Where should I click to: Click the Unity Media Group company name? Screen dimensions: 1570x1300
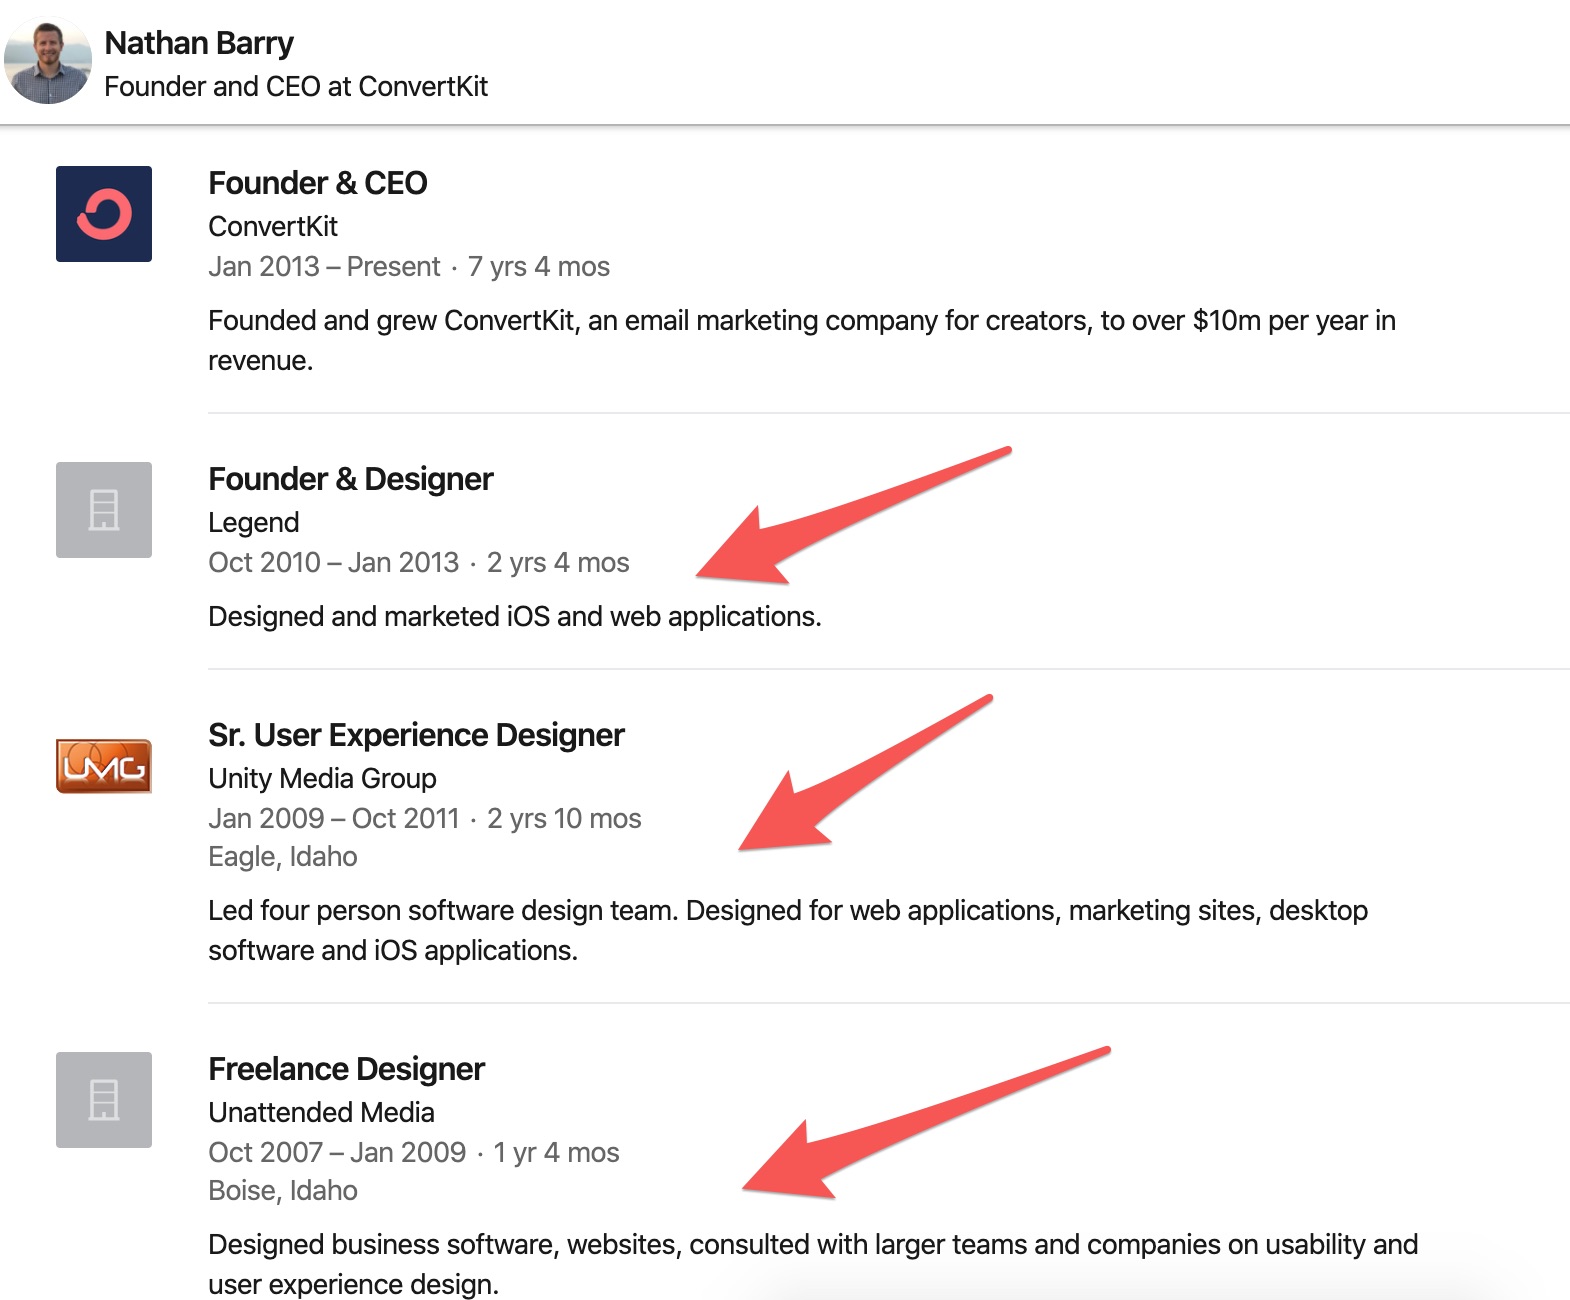tap(322, 779)
